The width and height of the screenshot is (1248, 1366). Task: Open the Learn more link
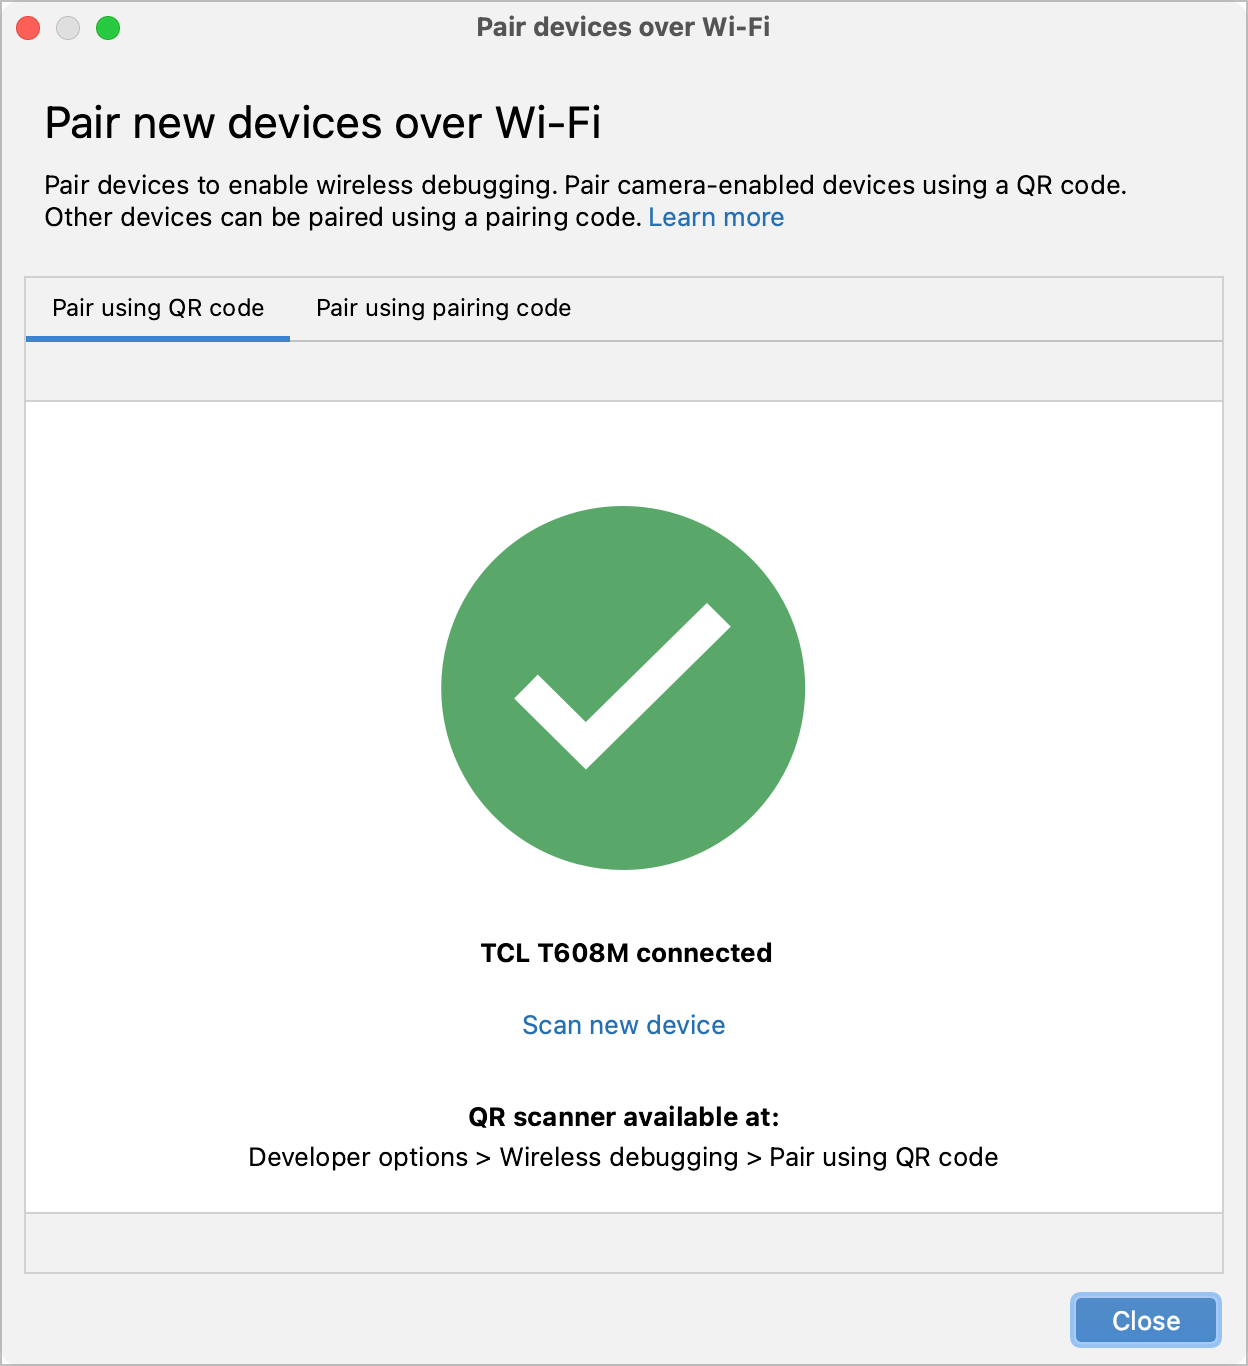tap(716, 218)
